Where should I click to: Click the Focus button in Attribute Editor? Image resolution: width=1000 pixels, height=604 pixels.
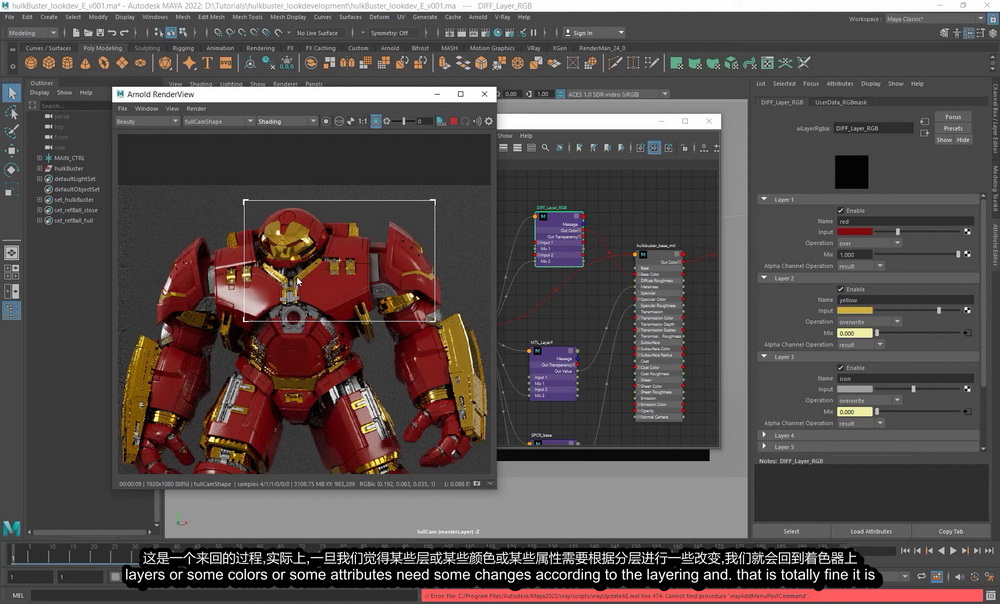pos(953,117)
